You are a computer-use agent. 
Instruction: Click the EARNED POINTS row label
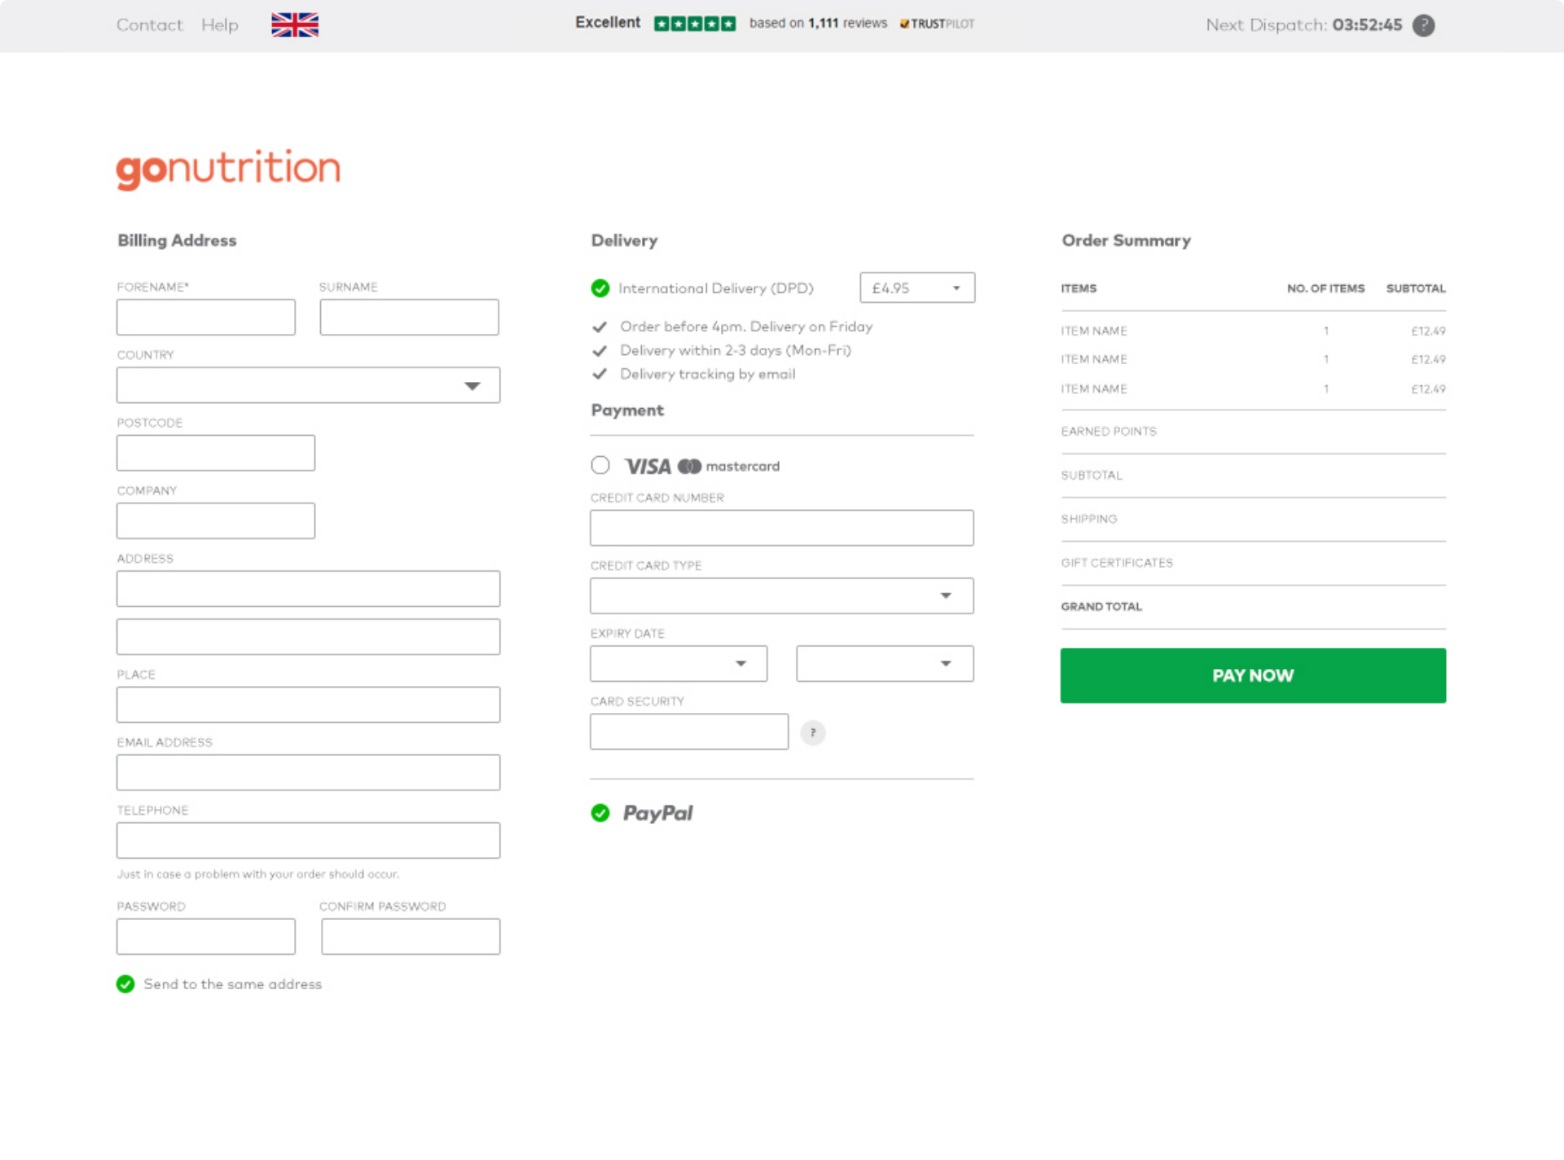1109,432
